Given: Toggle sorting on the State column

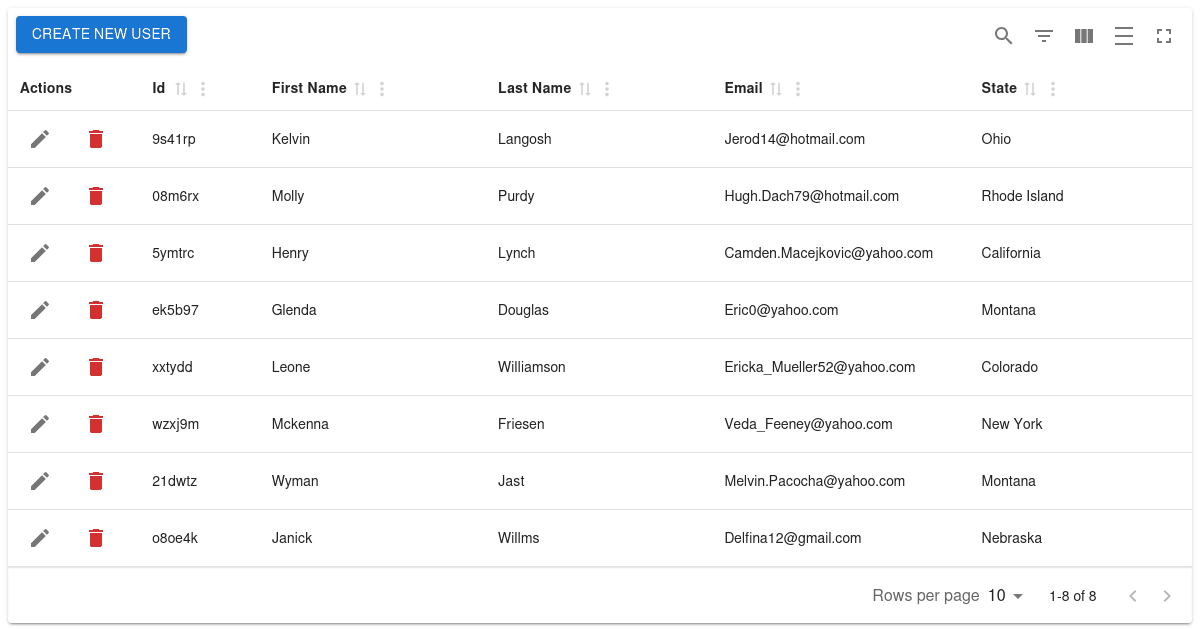Looking at the screenshot, I should pos(1030,88).
